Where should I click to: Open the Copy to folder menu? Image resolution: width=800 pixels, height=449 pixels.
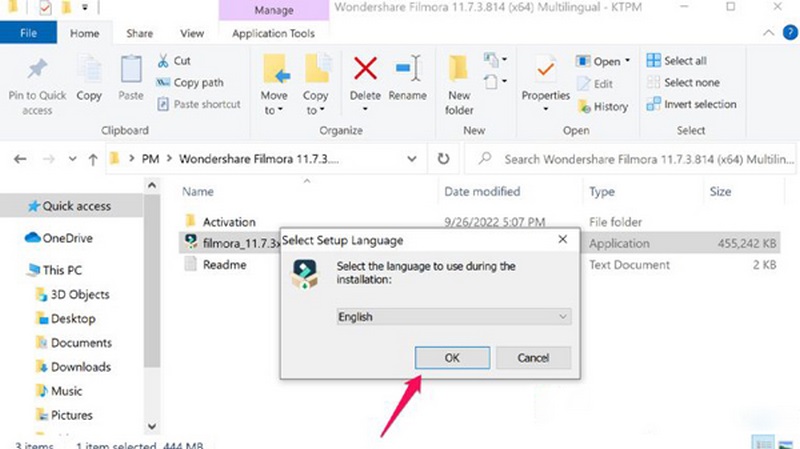tap(316, 85)
